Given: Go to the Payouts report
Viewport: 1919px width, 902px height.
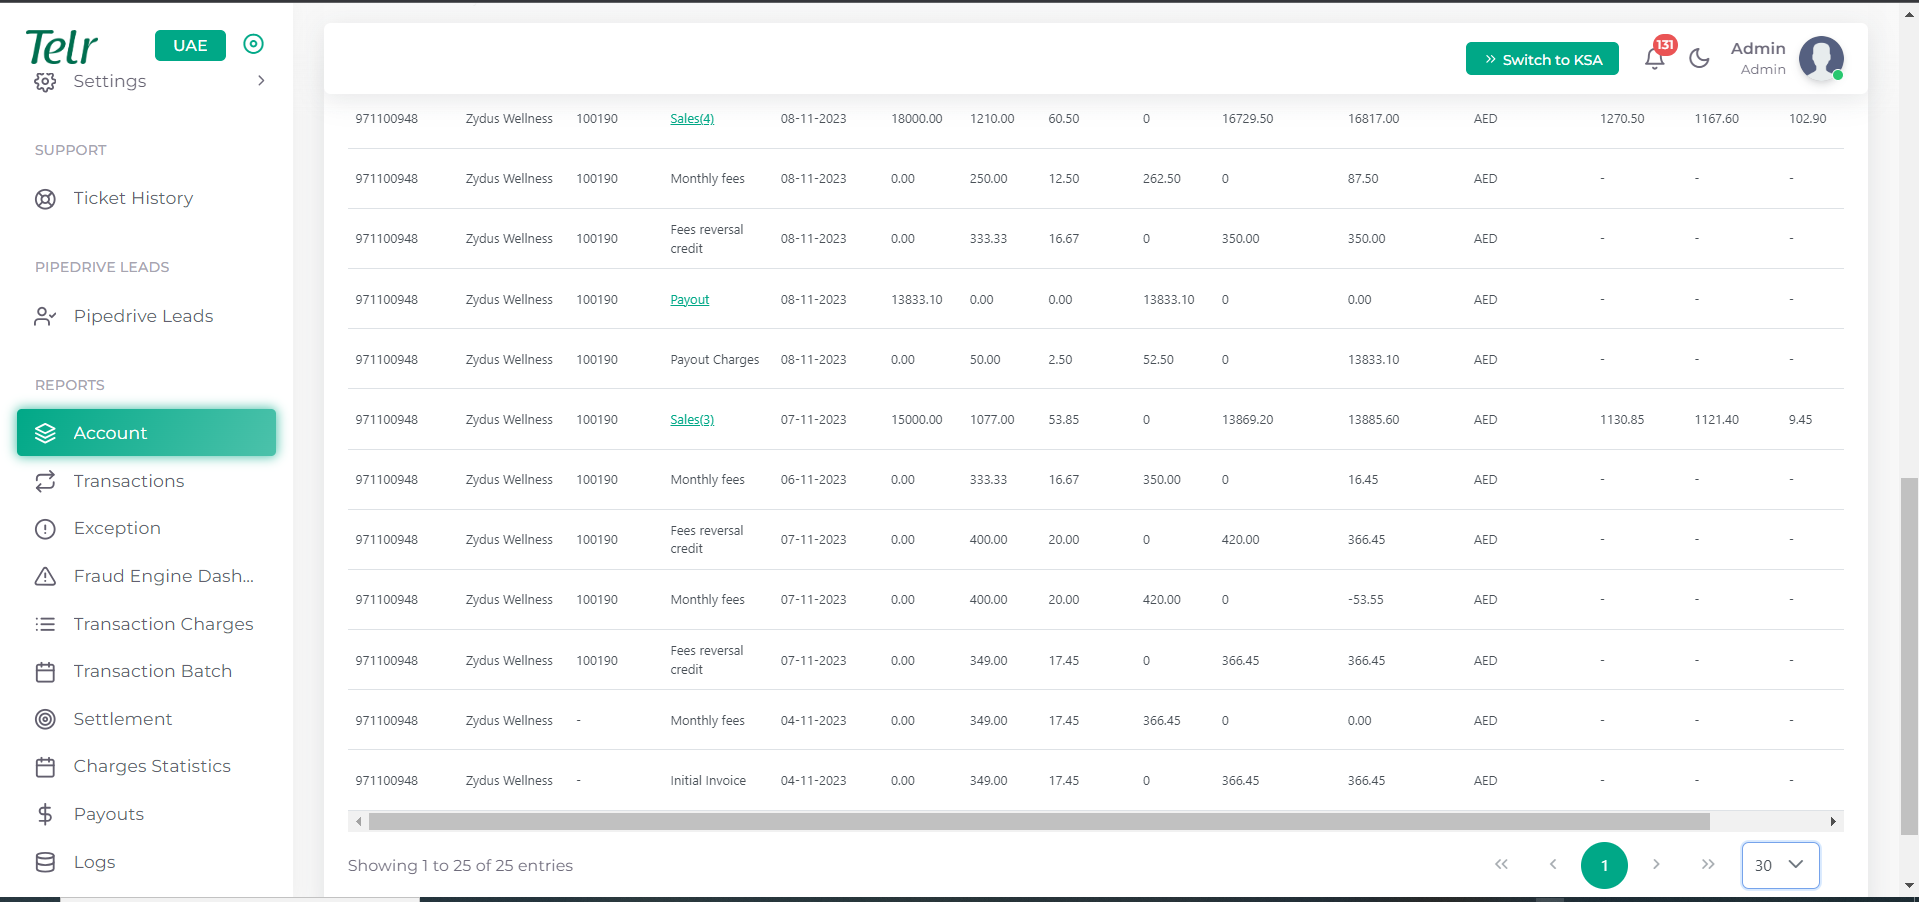Looking at the screenshot, I should click(x=108, y=814).
